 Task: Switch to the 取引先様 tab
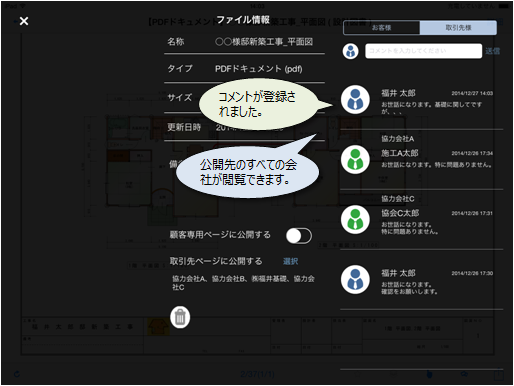458,28
